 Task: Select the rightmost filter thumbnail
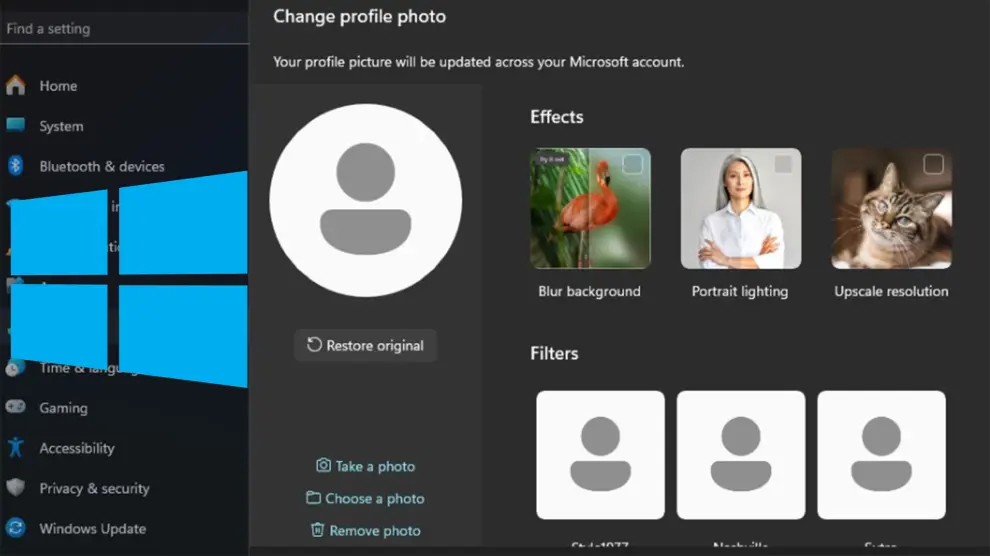tap(881, 455)
